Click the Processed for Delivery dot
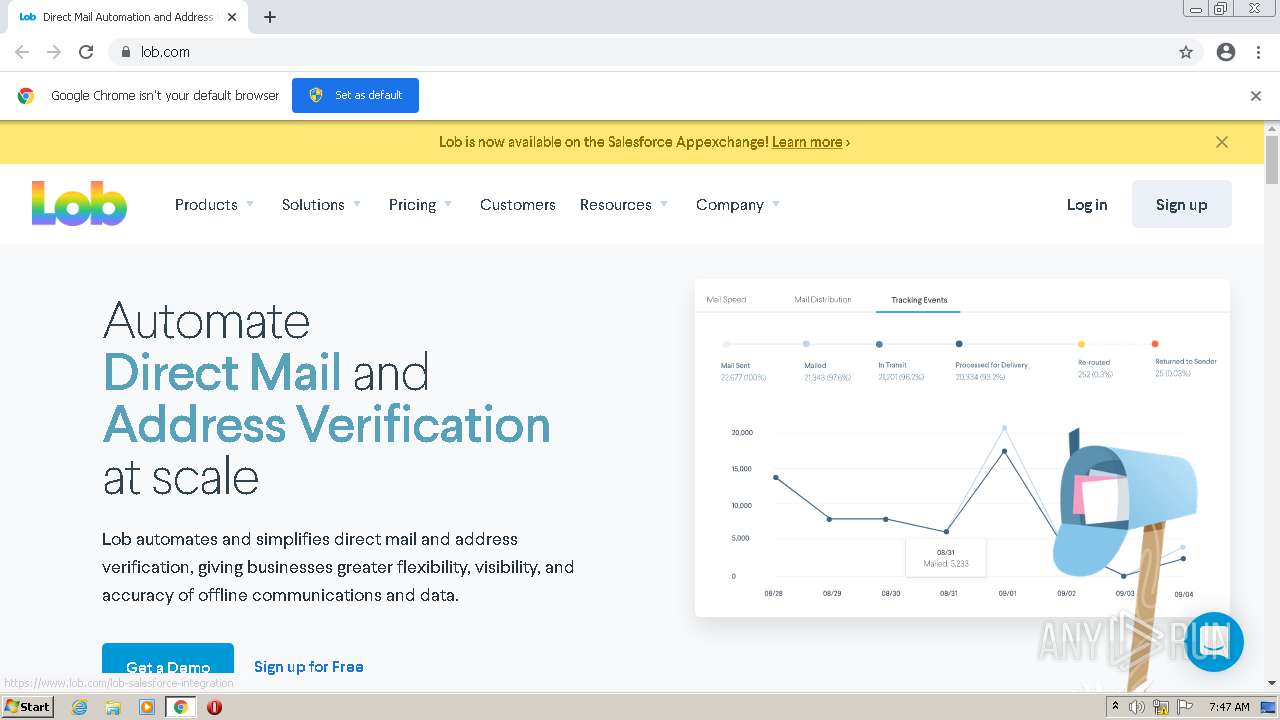 [x=959, y=344]
